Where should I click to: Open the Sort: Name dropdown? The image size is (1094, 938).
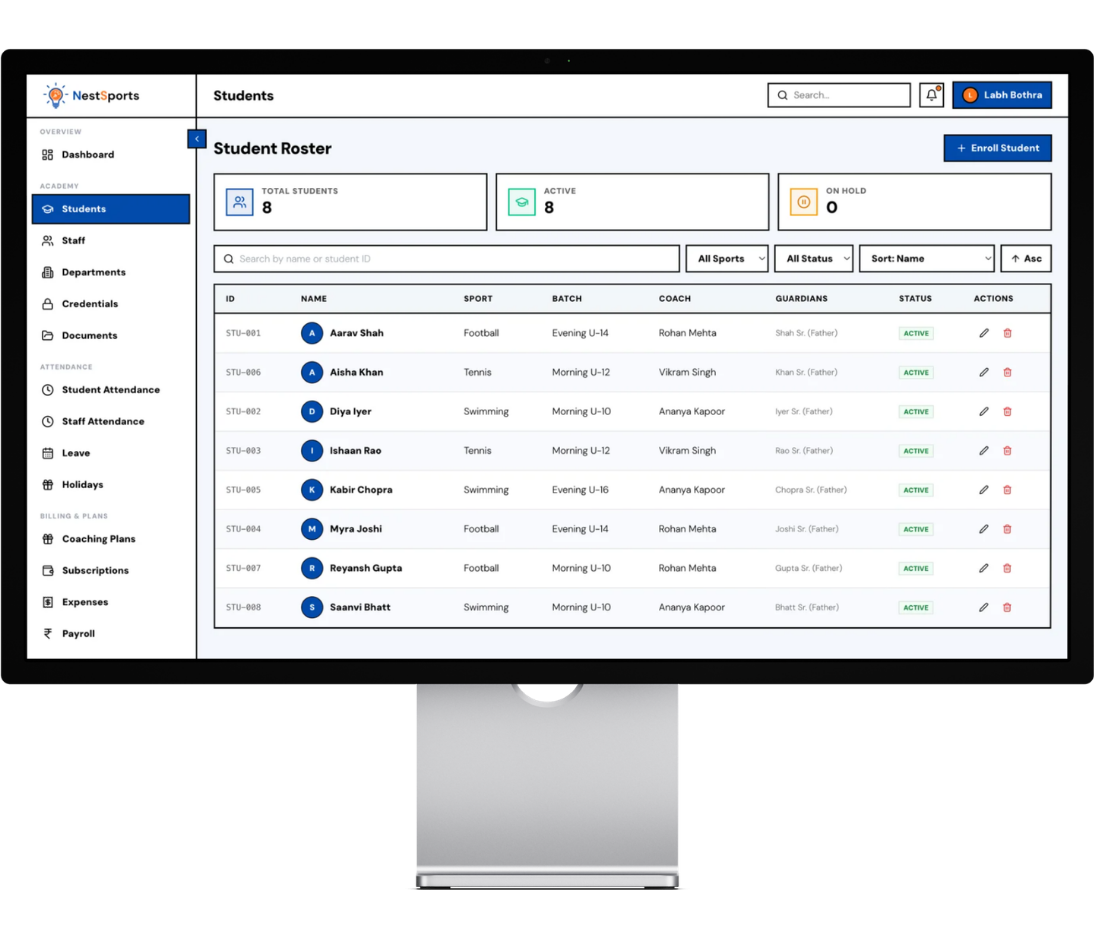click(x=927, y=258)
